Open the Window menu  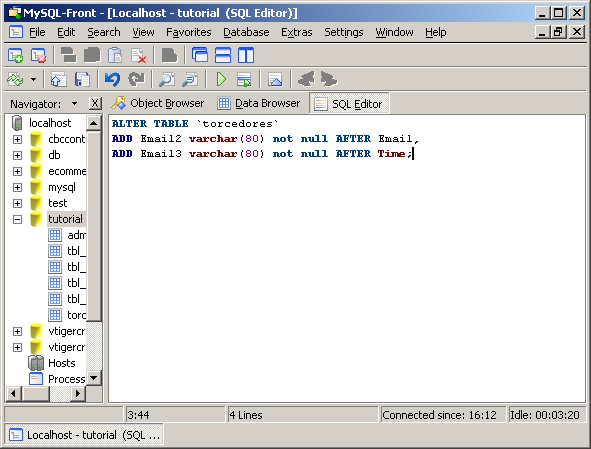tap(394, 32)
